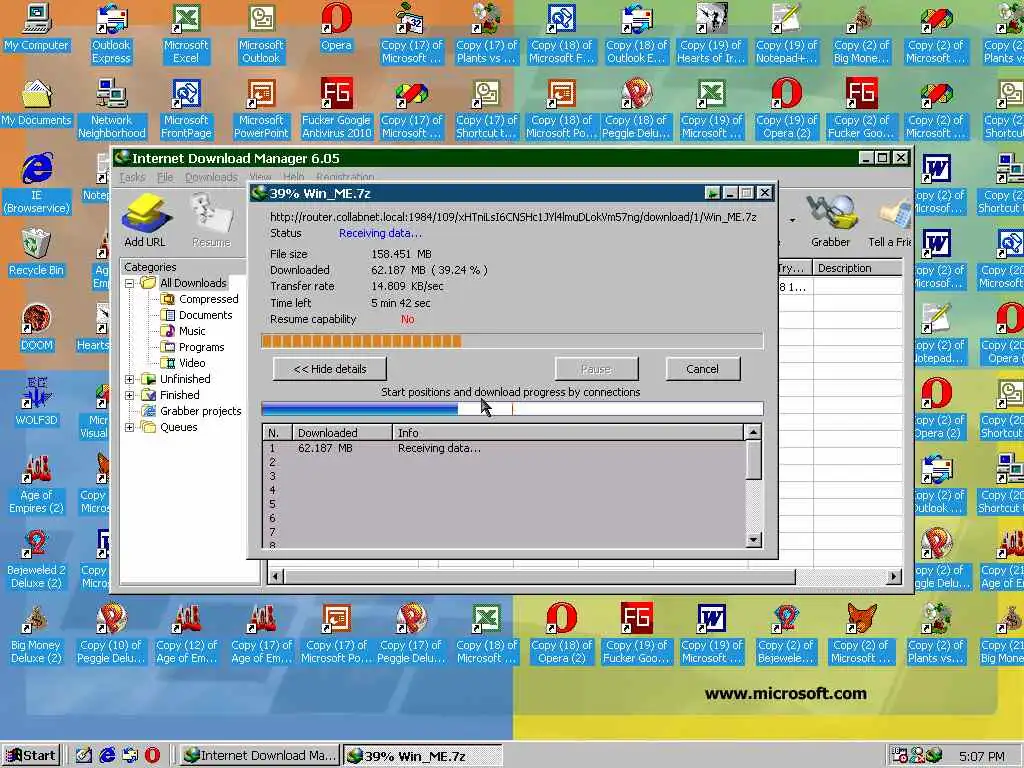Select the WOLF3D desktop icon
The height and width of the screenshot is (768, 1024).
[37, 403]
